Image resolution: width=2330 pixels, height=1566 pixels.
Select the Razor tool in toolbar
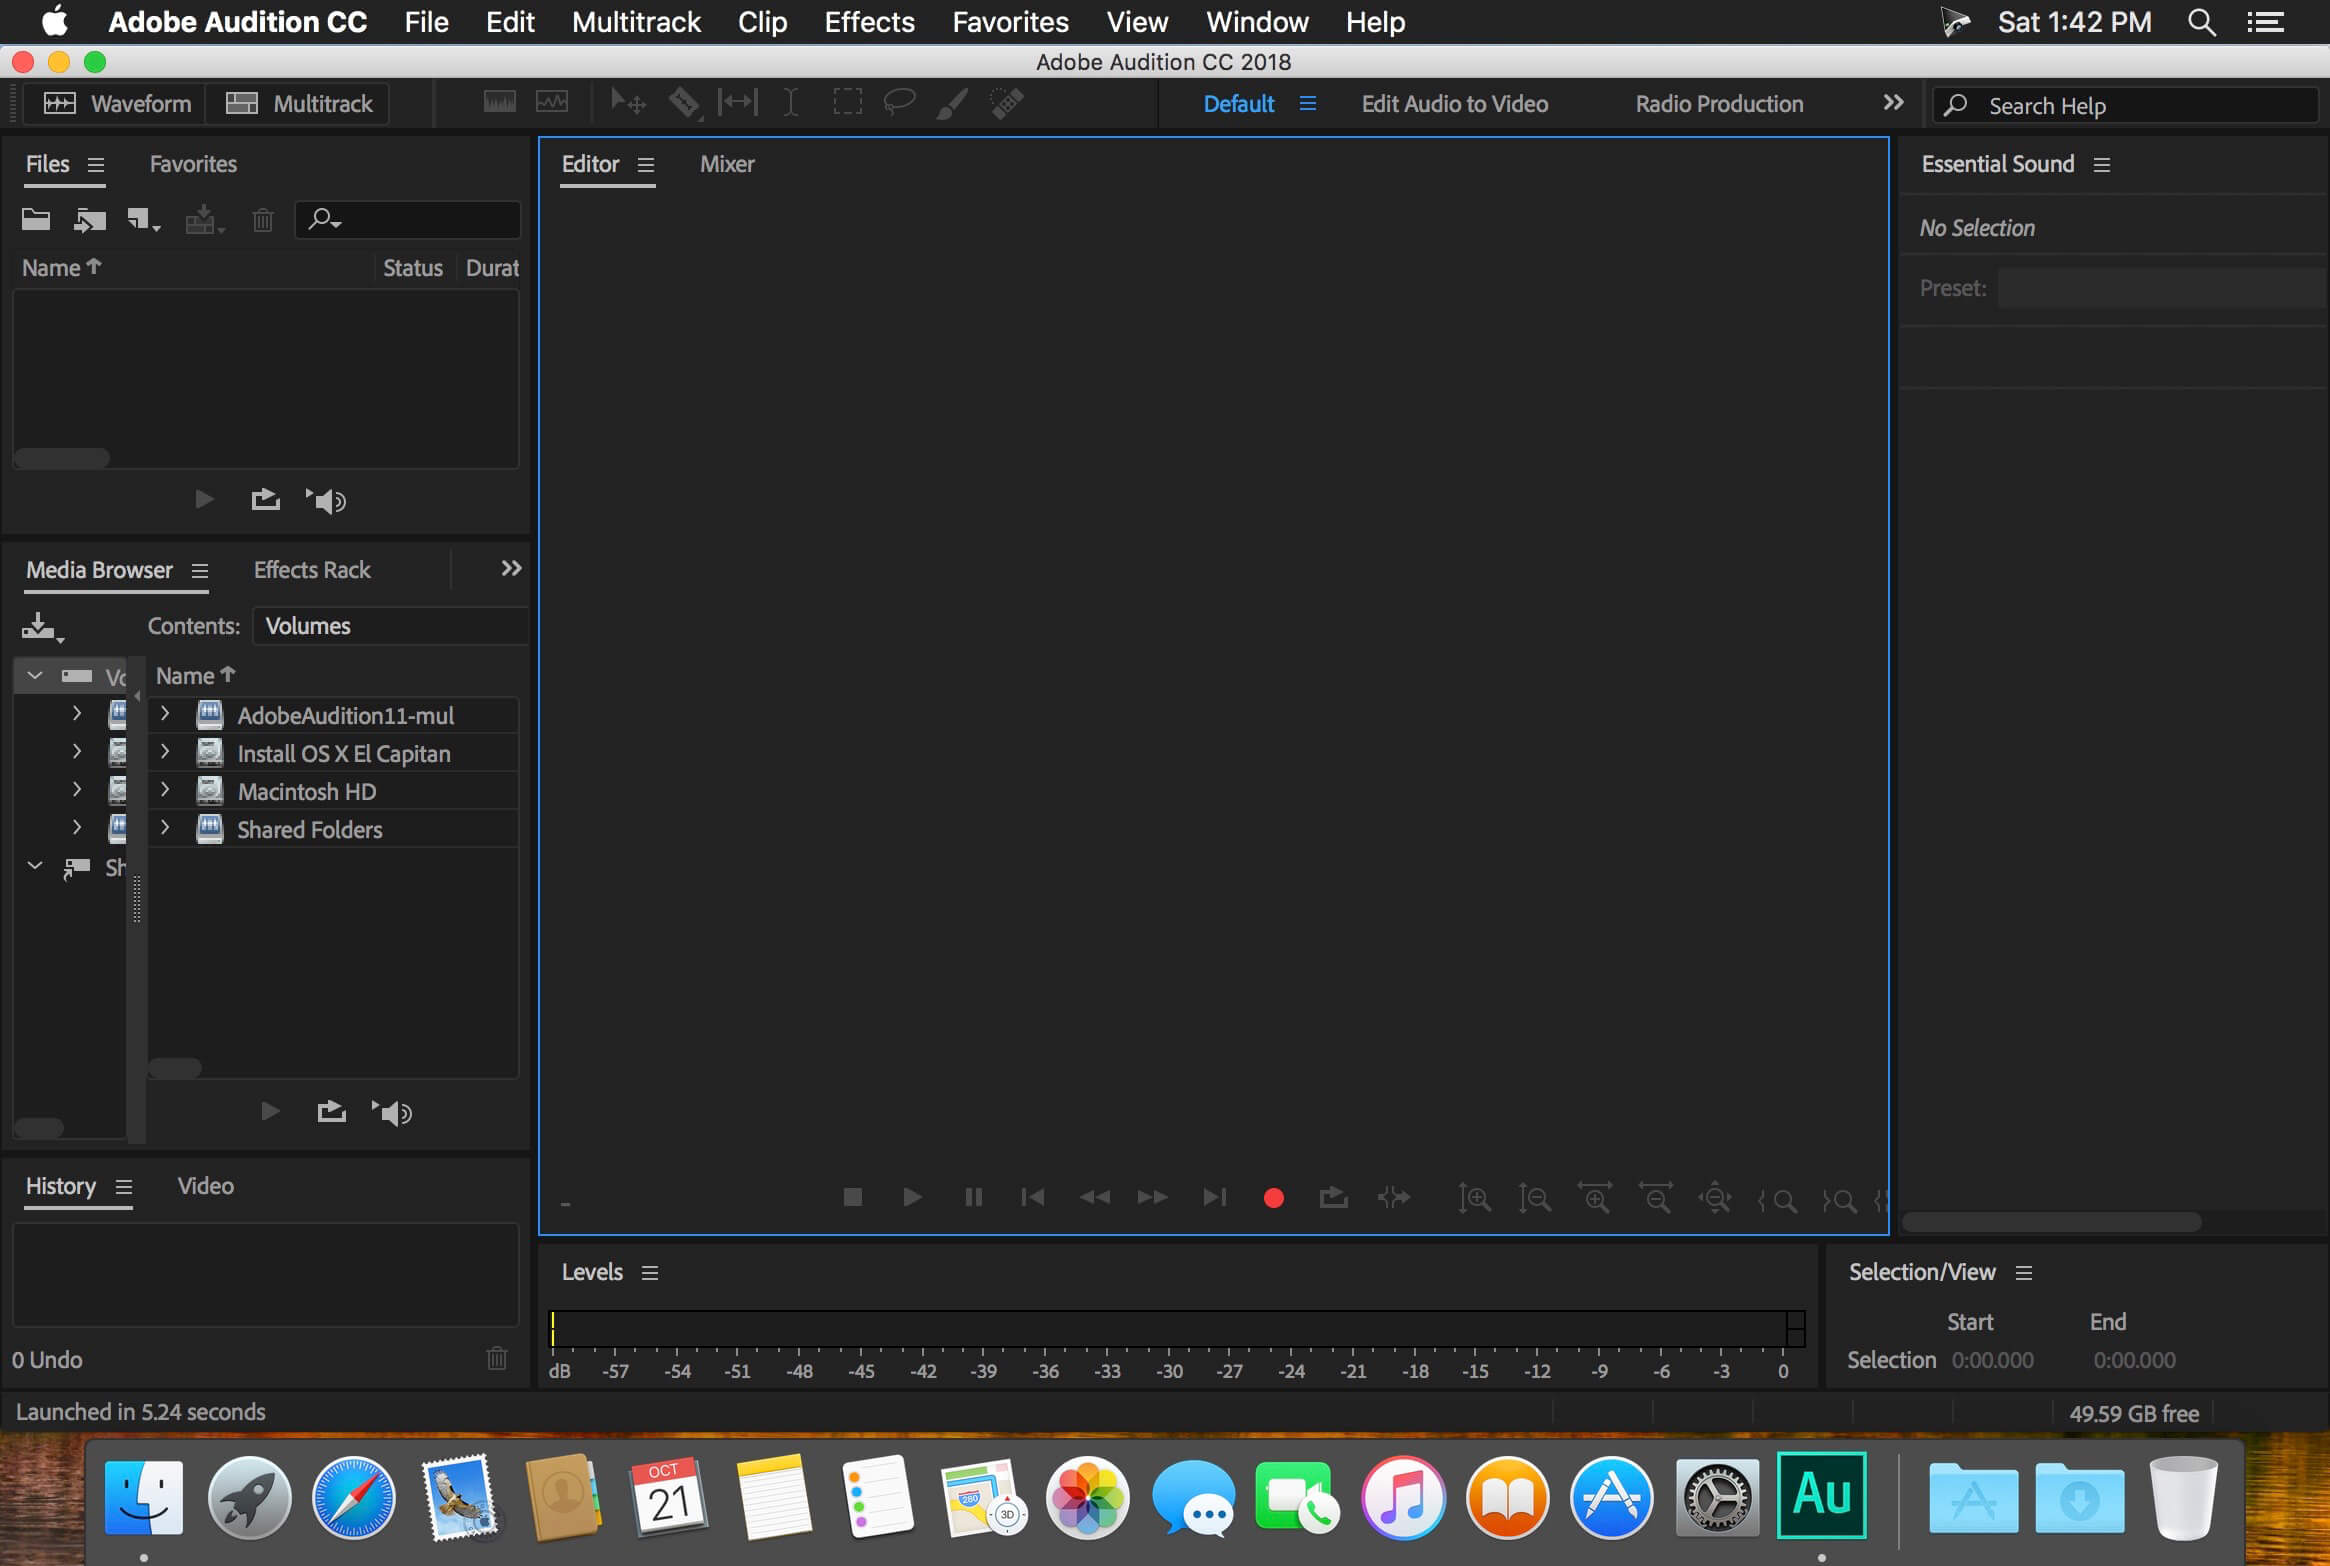click(x=685, y=103)
